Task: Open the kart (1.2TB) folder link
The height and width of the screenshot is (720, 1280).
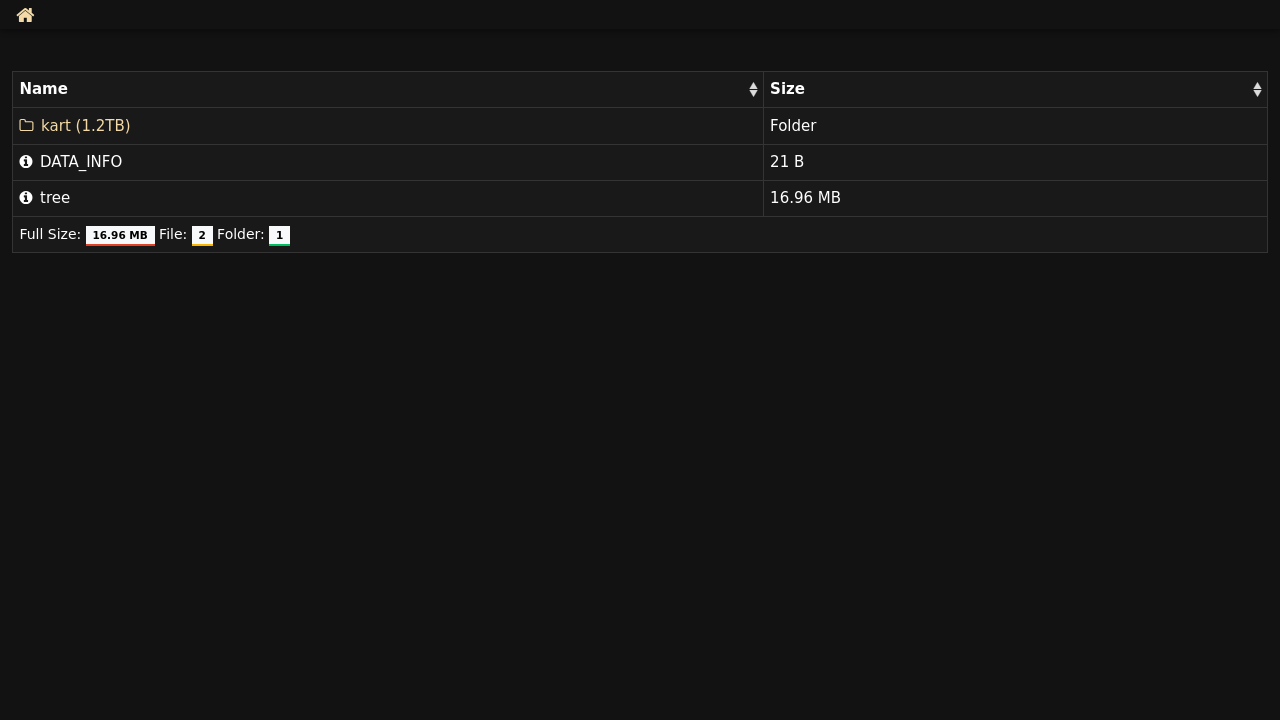Action: click(85, 126)
